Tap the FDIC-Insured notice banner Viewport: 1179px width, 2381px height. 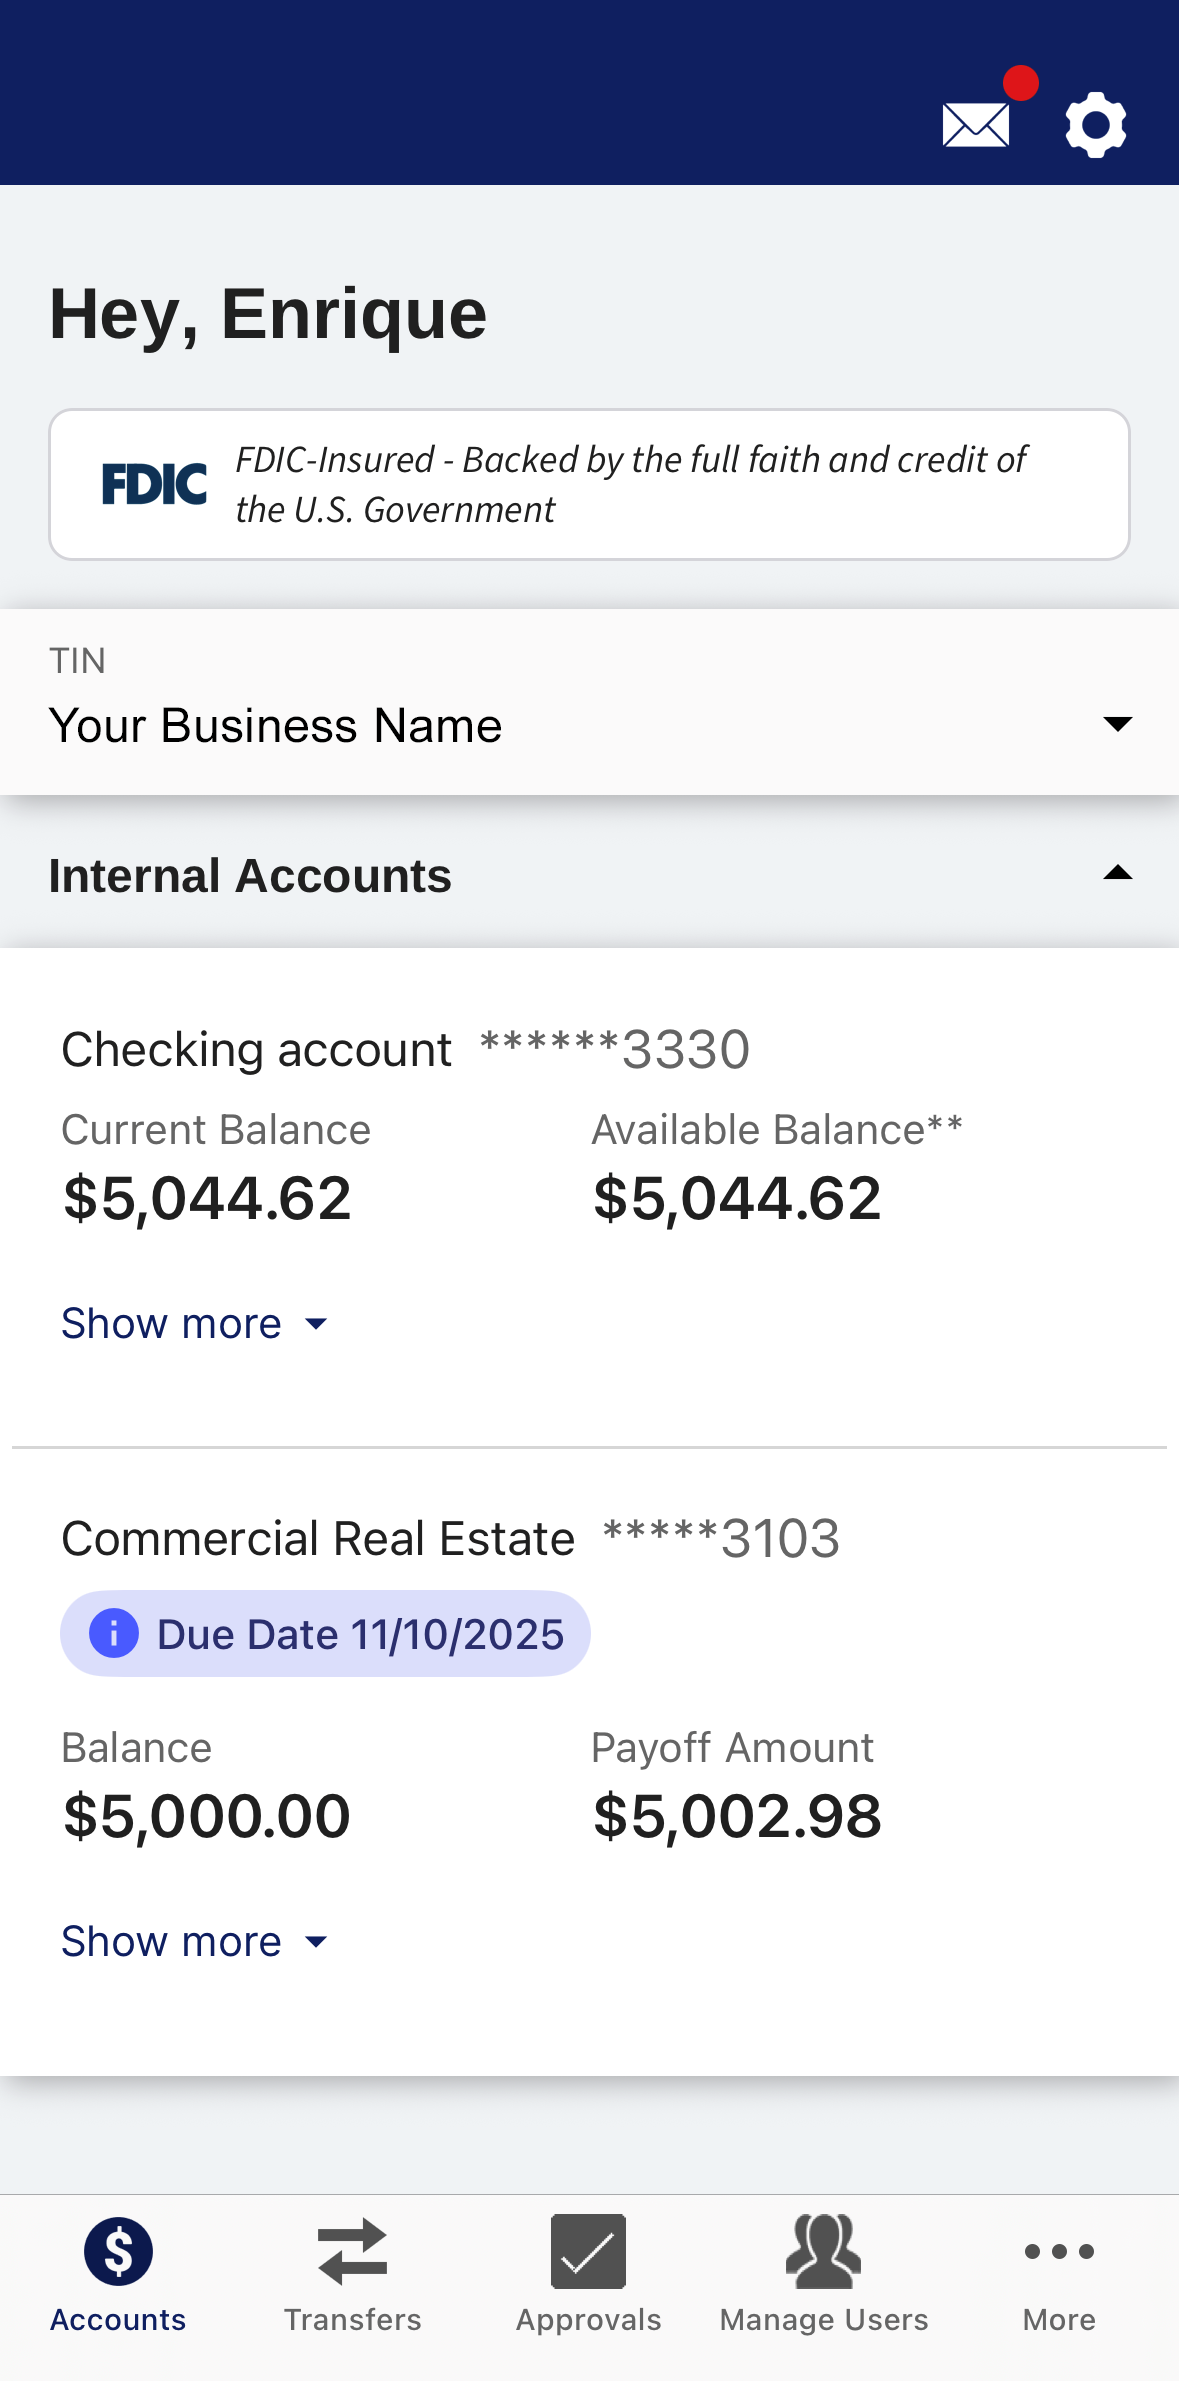point(630,484)
